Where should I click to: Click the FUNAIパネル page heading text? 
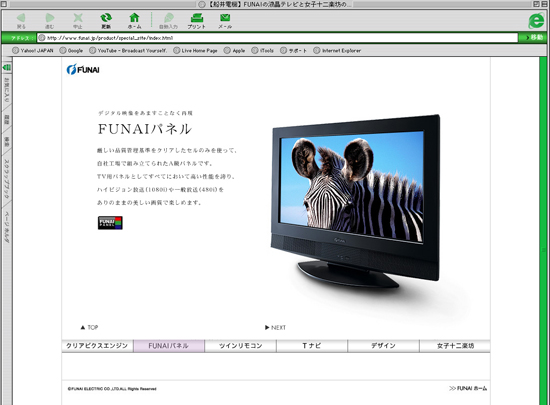145,129
